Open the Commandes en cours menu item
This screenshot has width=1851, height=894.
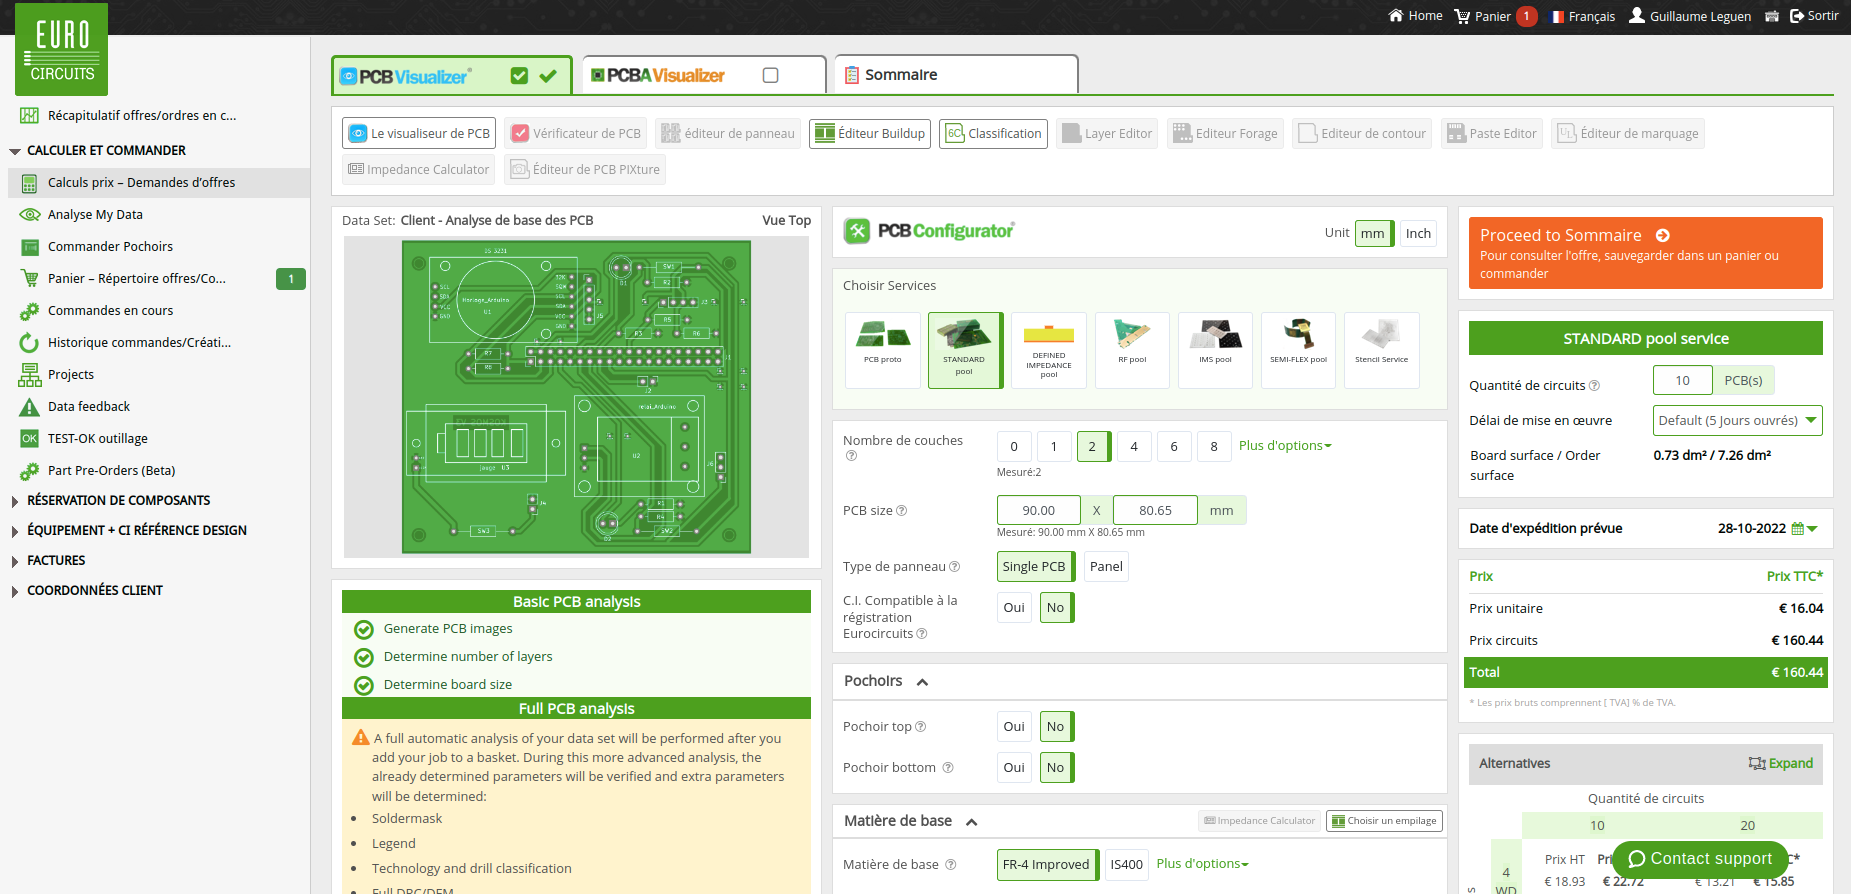coord(110,310)
